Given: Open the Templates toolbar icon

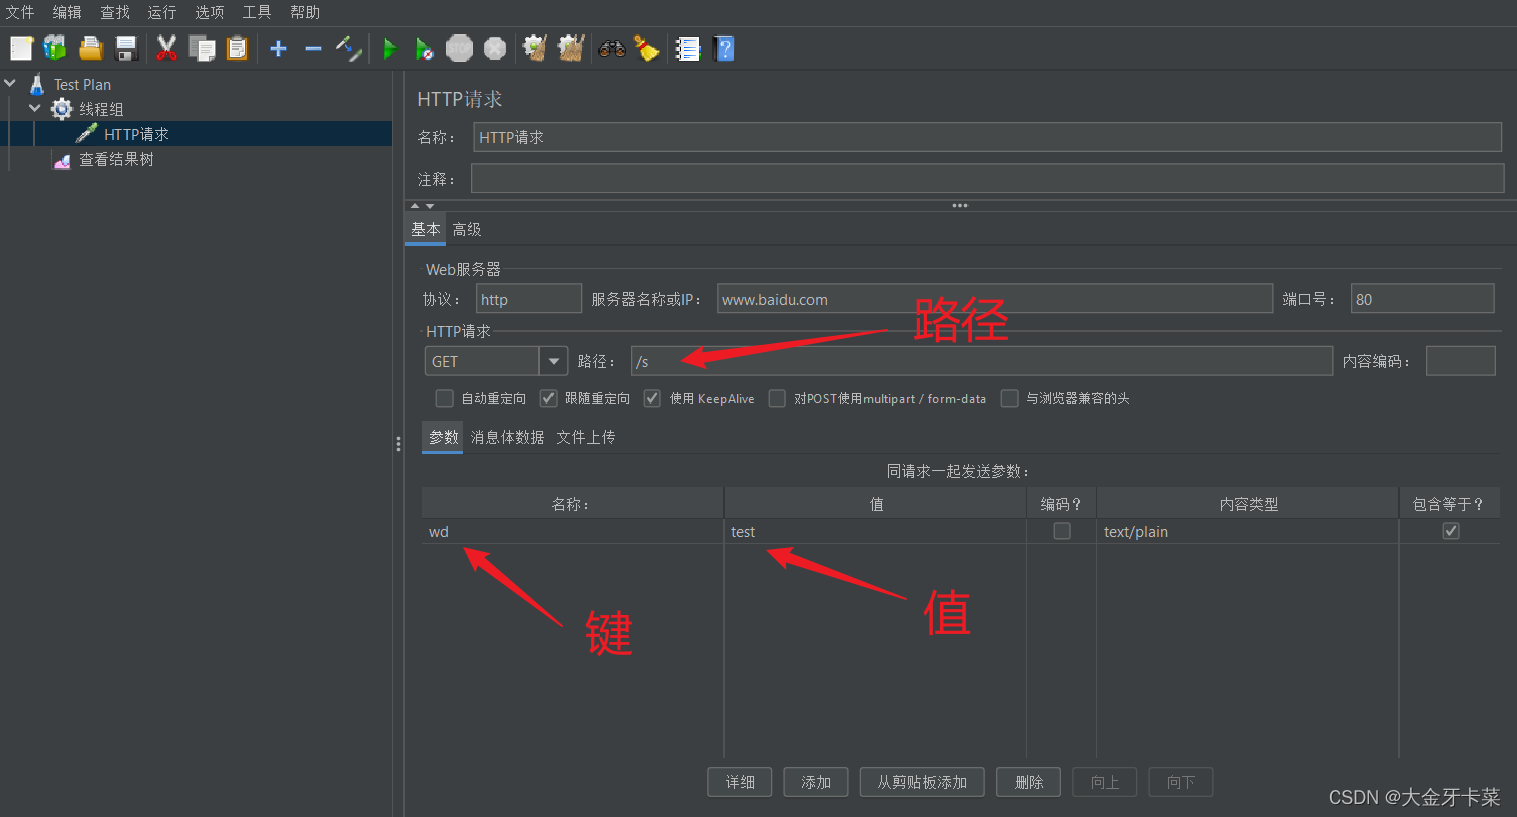Looking at the screenshot, I should 55,48.
